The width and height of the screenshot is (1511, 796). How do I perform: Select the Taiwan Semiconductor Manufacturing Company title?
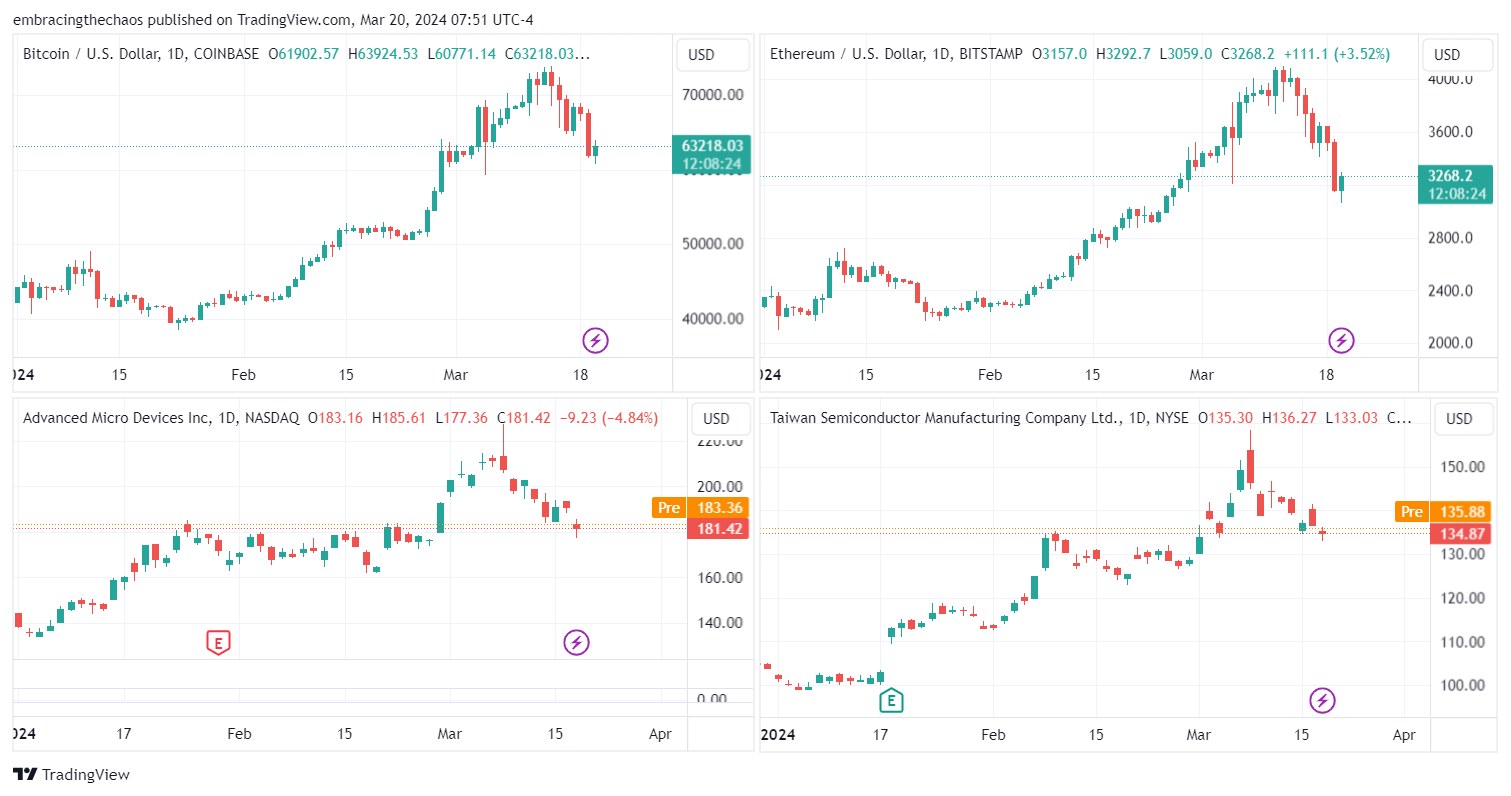coord(945,418)
